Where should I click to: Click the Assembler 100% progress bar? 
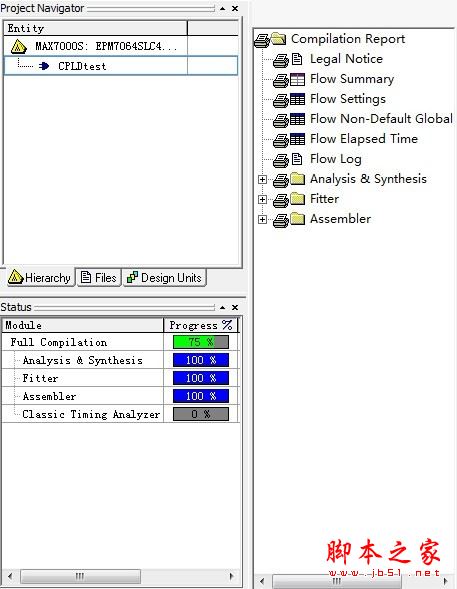[x=201, y=396]
